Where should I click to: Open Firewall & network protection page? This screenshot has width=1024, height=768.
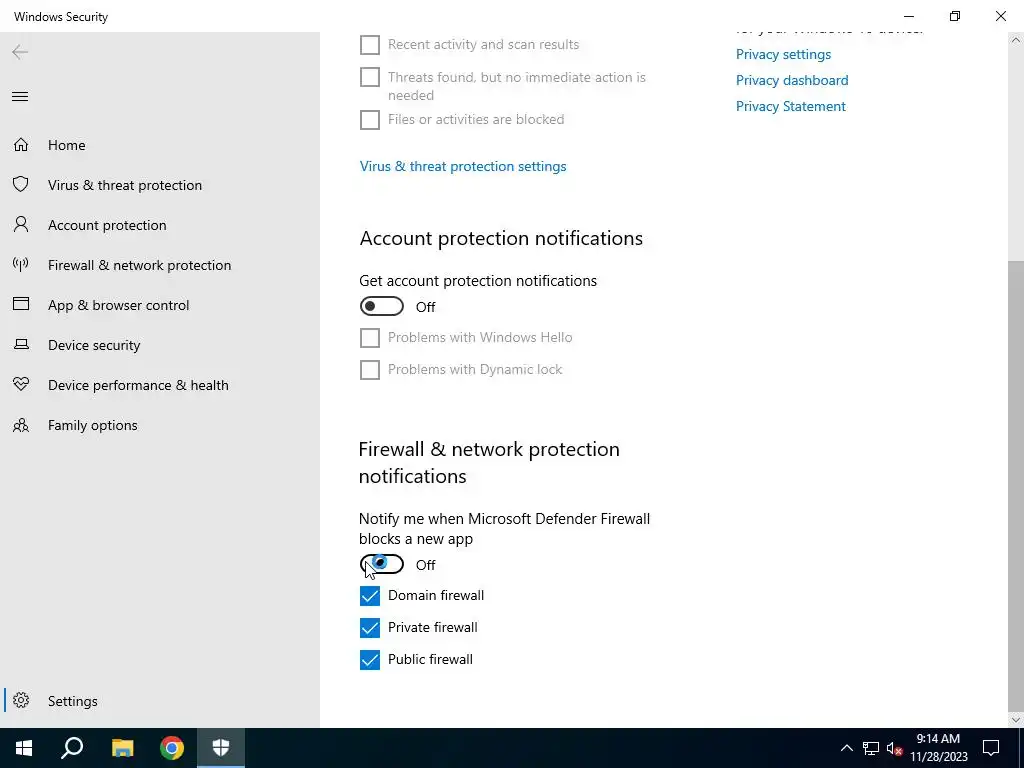pos(160,264)
